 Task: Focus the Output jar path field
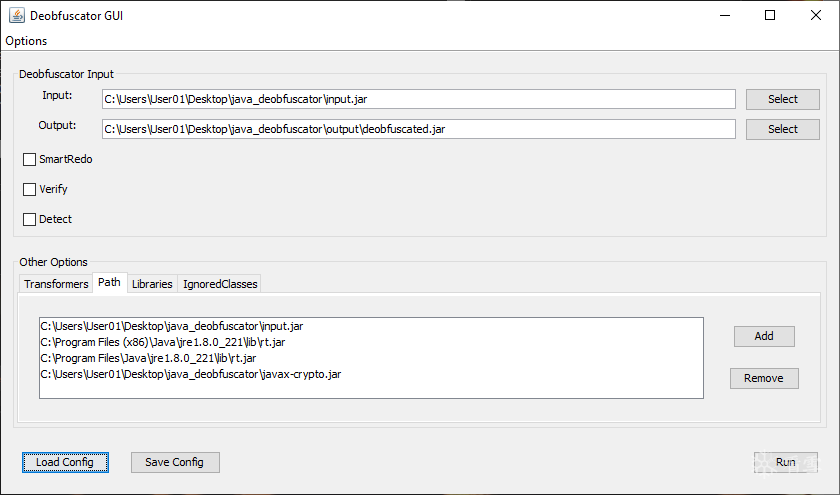coord(418,129)
